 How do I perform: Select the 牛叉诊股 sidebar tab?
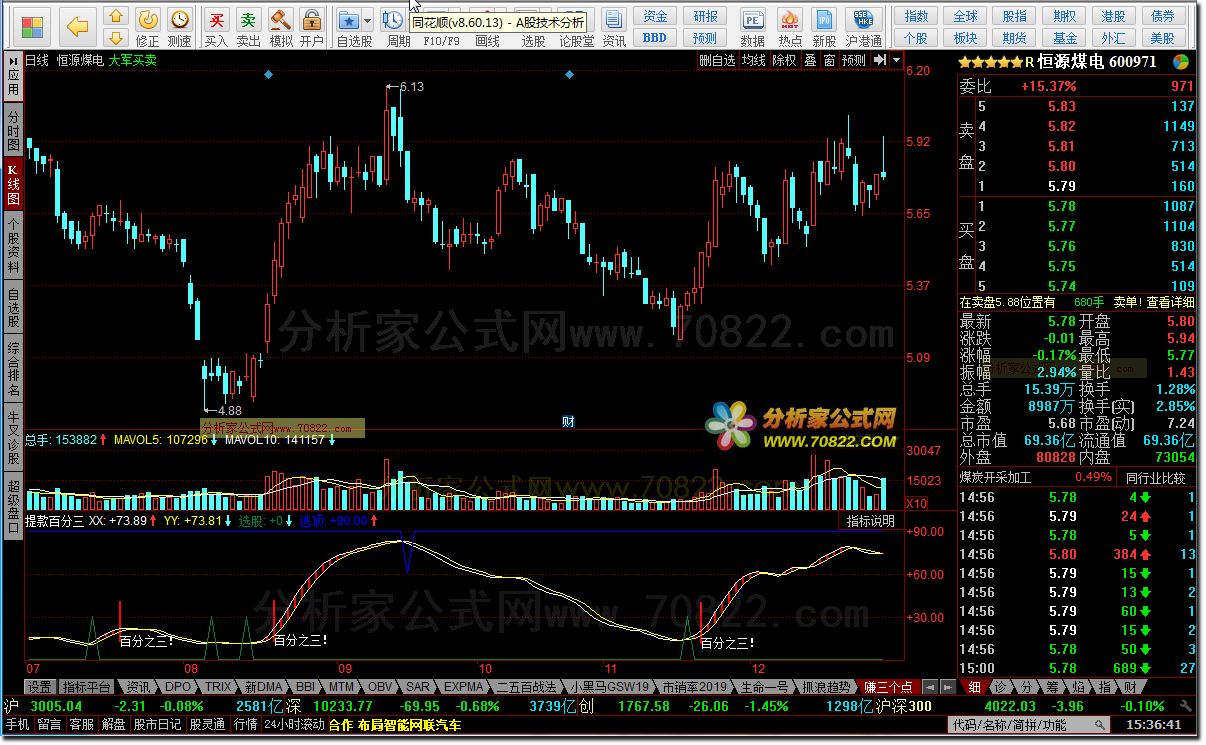(x=13, y=437)
